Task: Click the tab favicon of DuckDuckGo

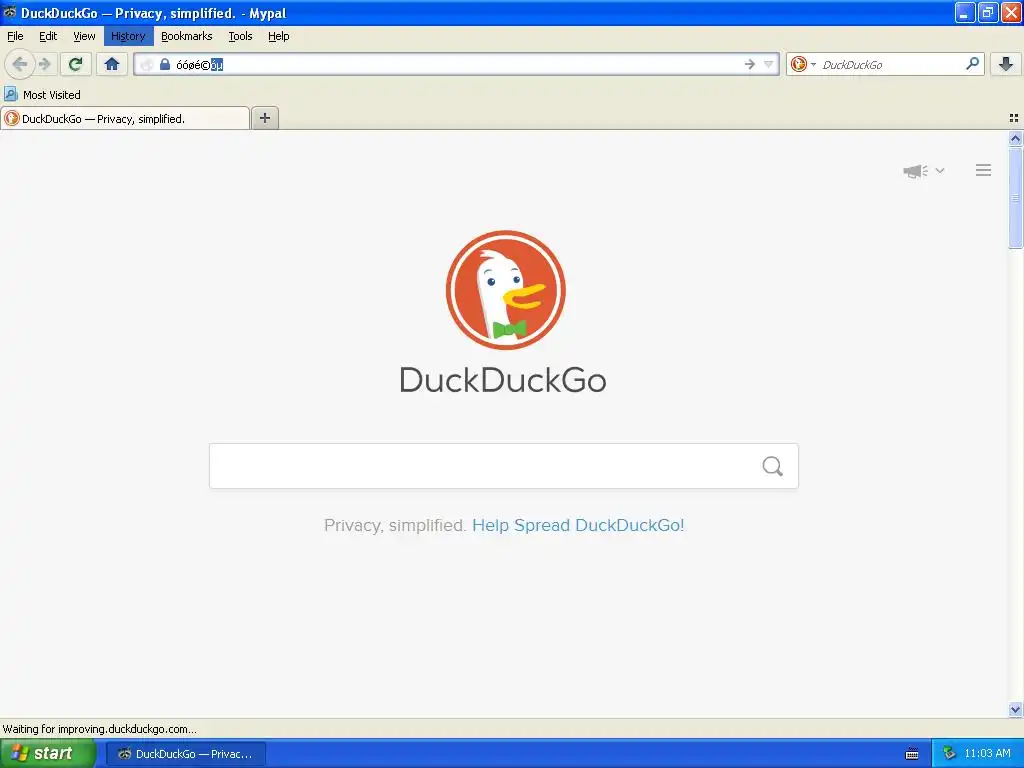Action: point(12,118)
